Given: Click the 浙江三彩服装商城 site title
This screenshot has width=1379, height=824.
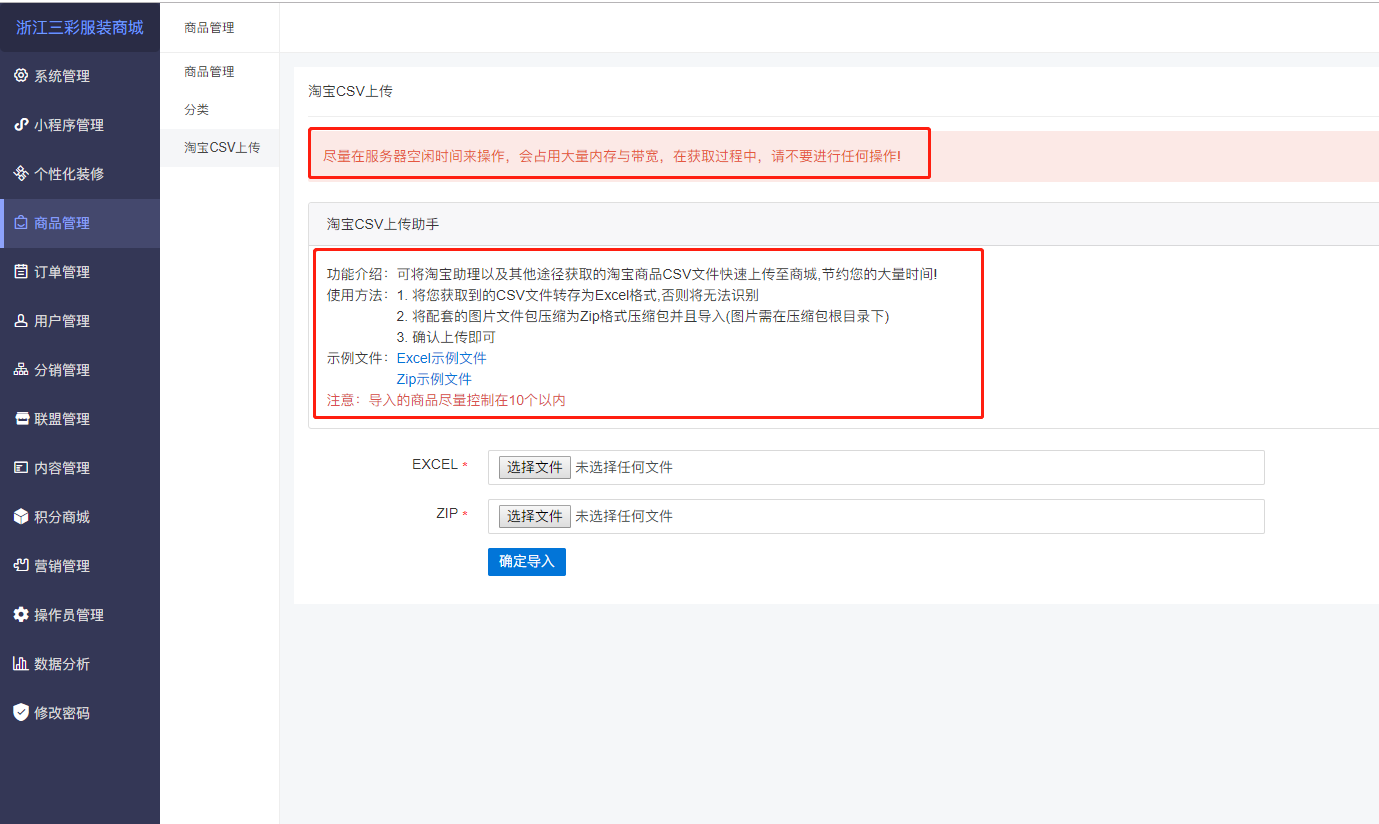Looking at the screenshot, I should coord(80,27).
